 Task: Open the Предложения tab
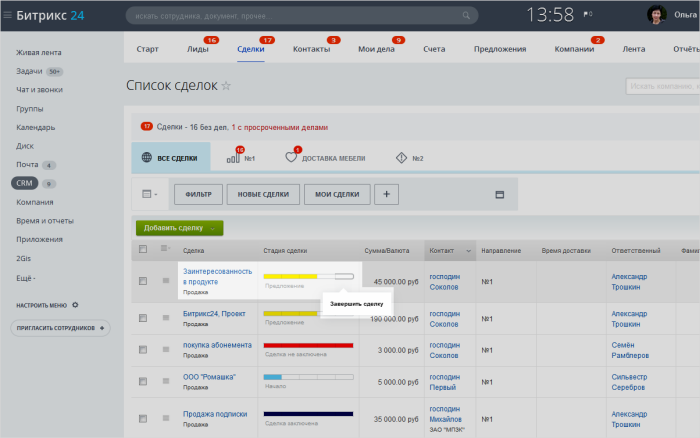click(x=500, y=49)
